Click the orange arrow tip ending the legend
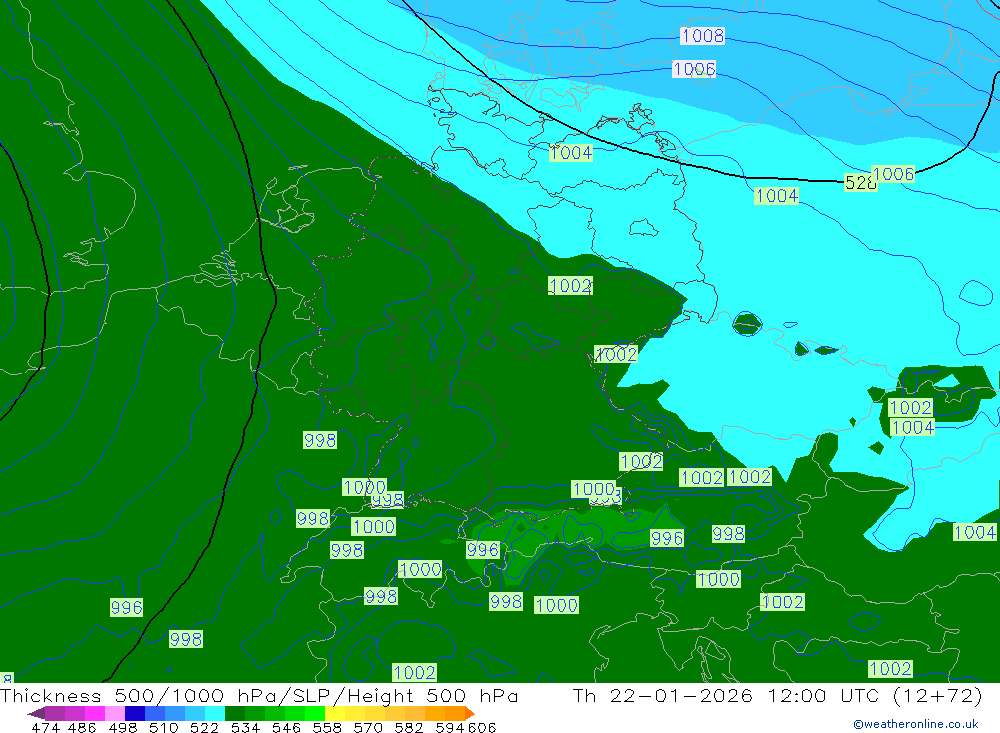1000x733 pixels. pos(470,713)
